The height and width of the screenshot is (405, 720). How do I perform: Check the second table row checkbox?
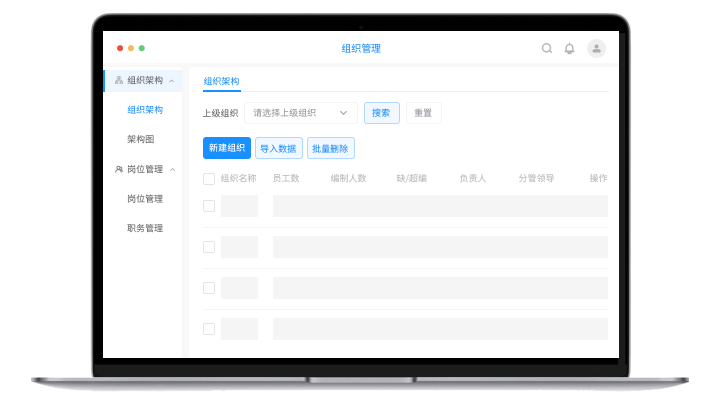209,247
